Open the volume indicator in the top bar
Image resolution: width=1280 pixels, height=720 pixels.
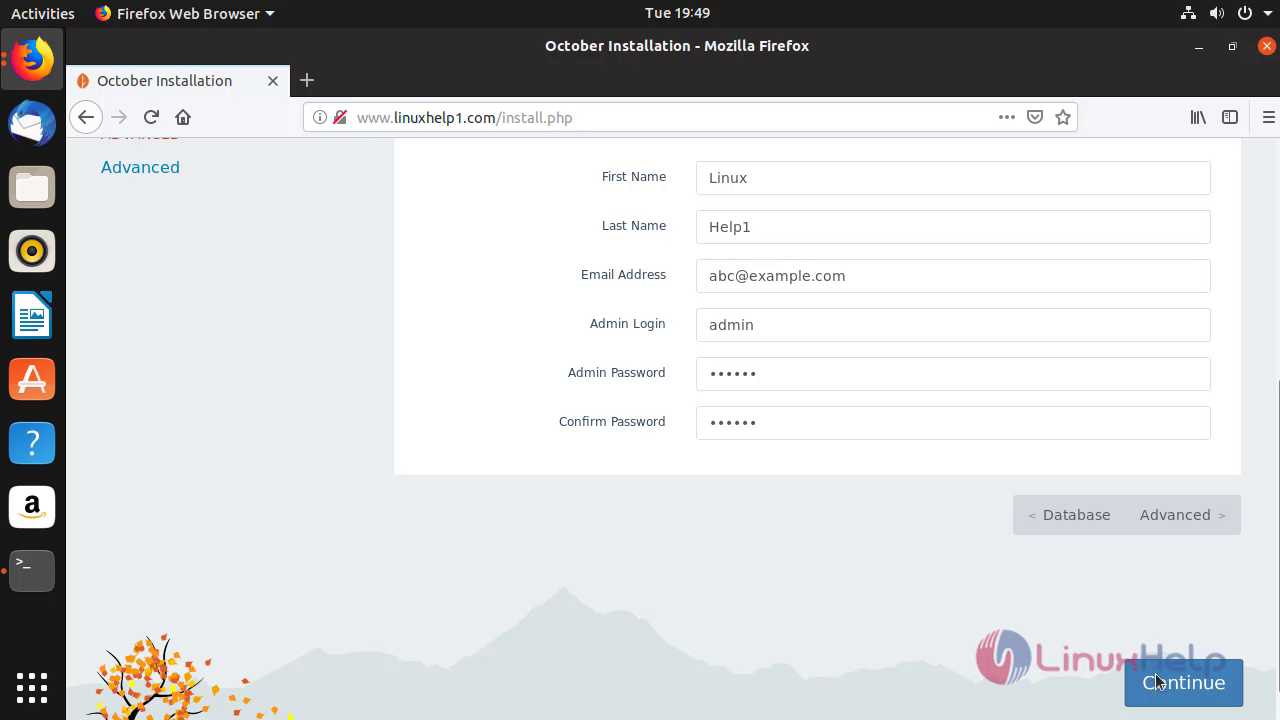pyautogui.click(x=1216, y=13)
